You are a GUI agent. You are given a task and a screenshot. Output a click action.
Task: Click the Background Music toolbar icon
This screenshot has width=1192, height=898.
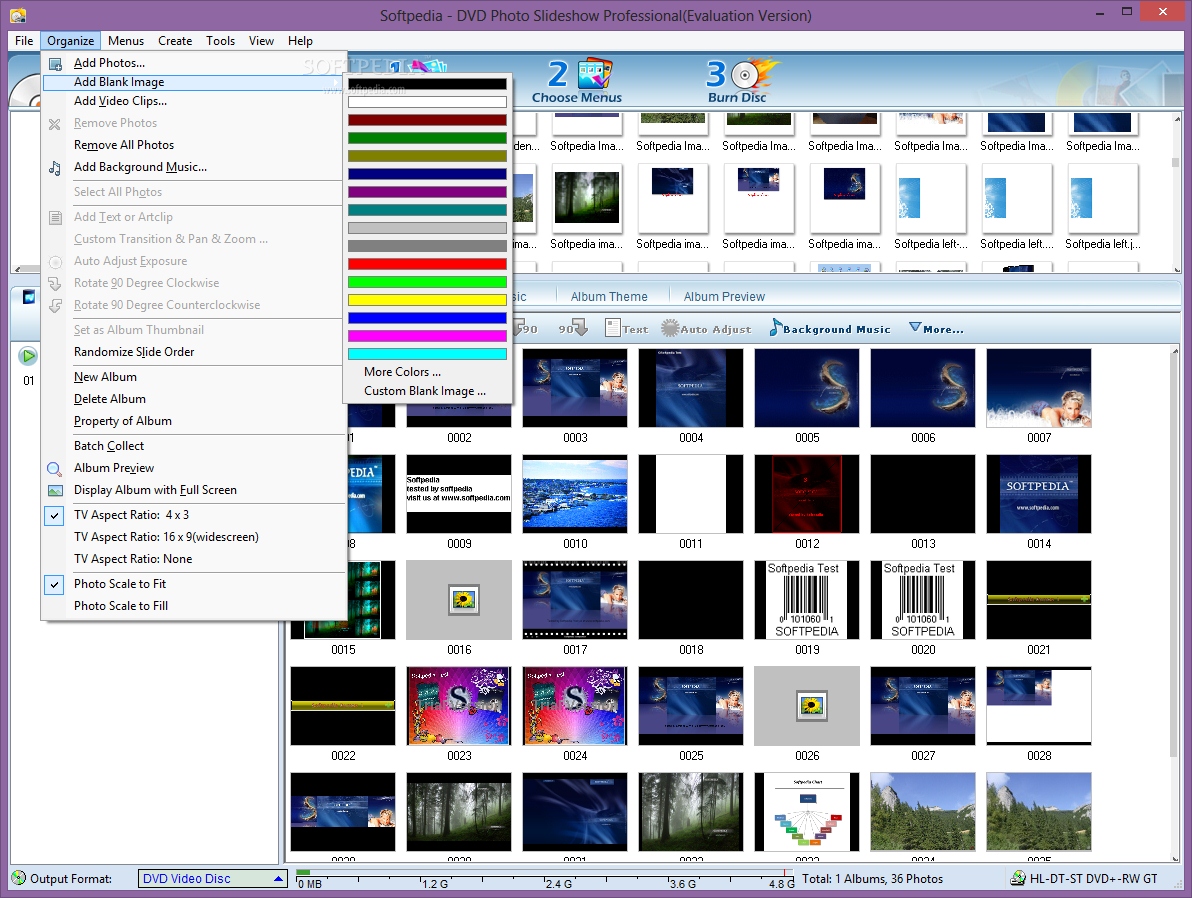775,328
